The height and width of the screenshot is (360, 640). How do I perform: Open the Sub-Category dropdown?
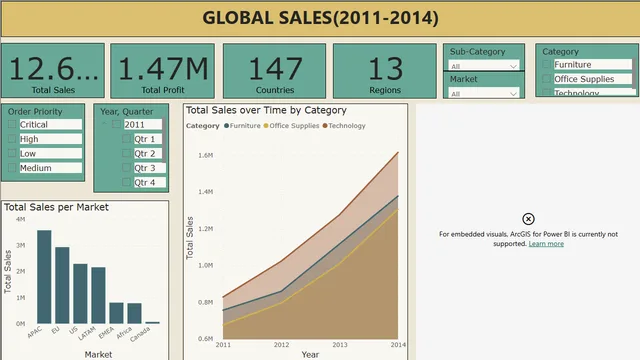[484, 66]
